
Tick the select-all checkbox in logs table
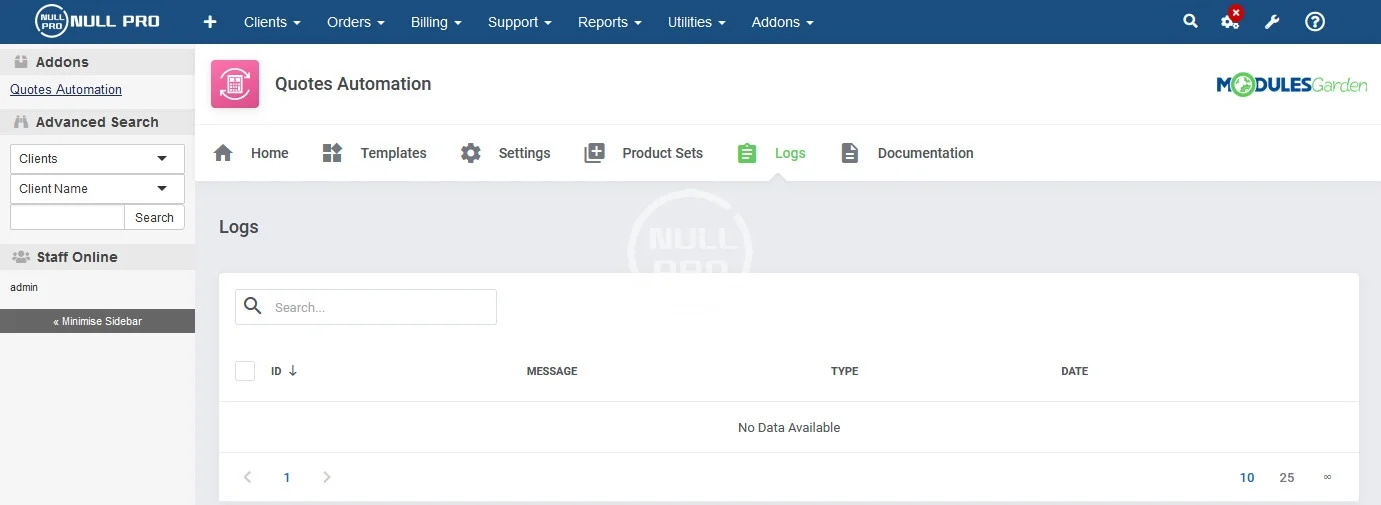[245, 371]
